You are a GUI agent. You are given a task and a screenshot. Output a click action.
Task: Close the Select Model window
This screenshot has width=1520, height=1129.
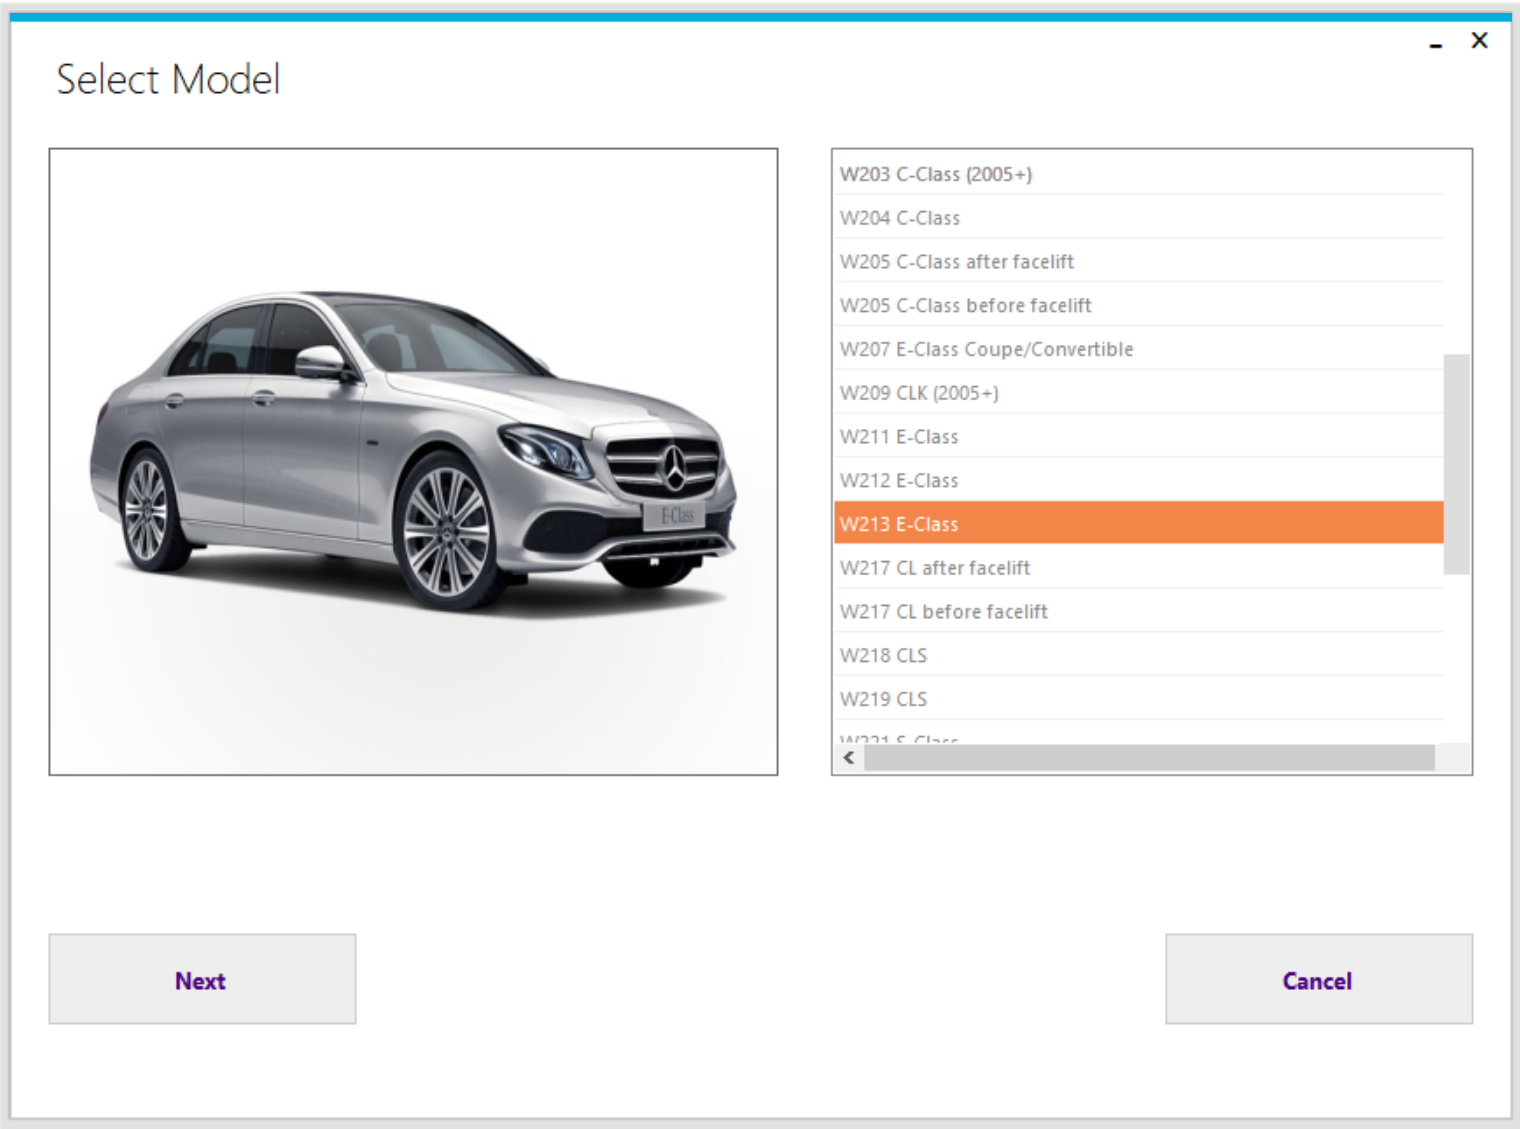click(1479, 41)
